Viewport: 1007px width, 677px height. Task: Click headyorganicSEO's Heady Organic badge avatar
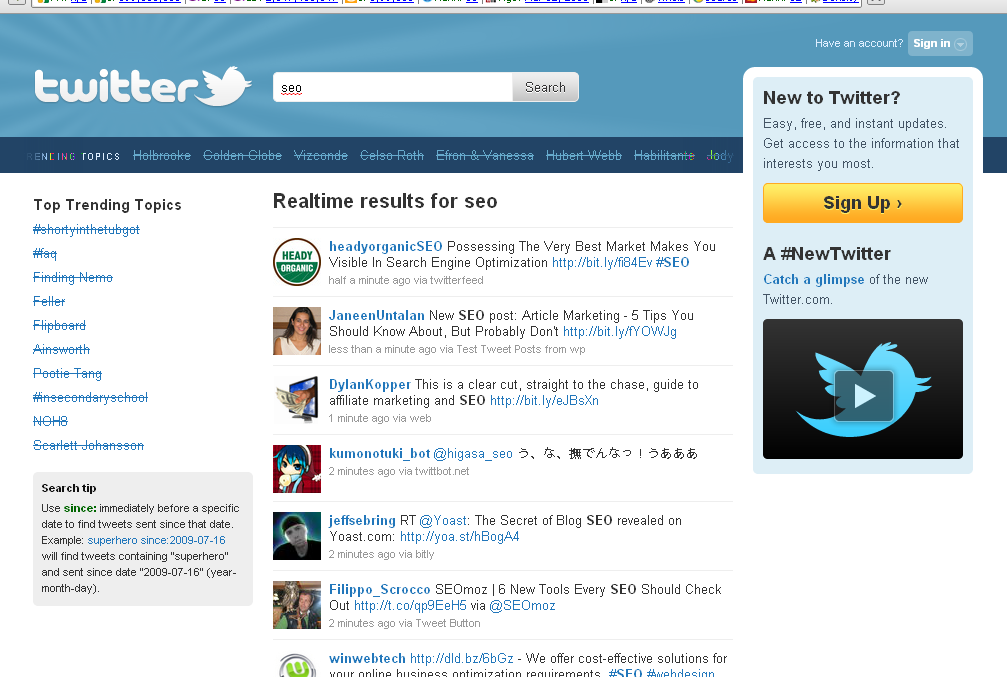click(296, 261)
